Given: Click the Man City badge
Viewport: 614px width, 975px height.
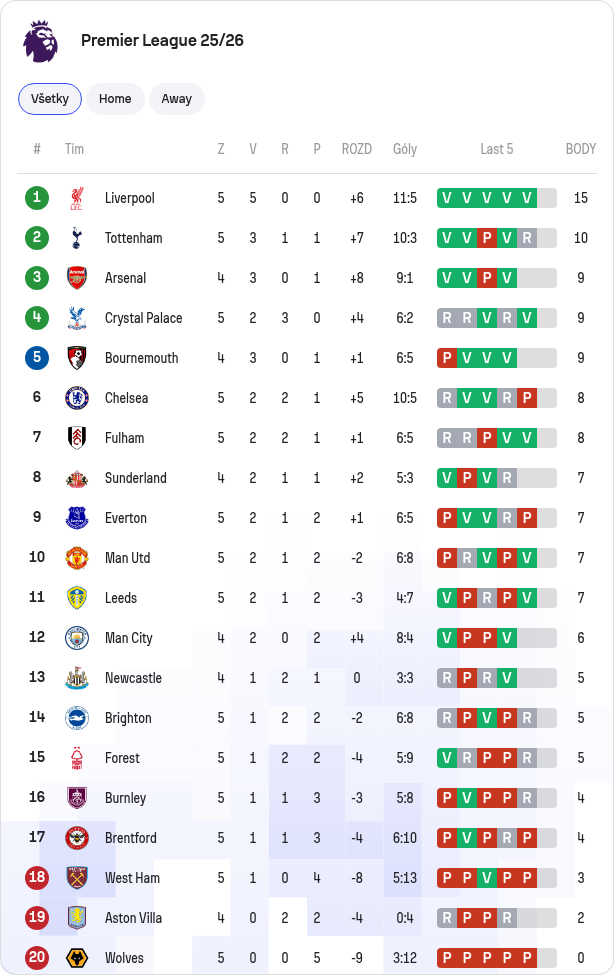Looking at the screenshot, I should tap(77, 638).
